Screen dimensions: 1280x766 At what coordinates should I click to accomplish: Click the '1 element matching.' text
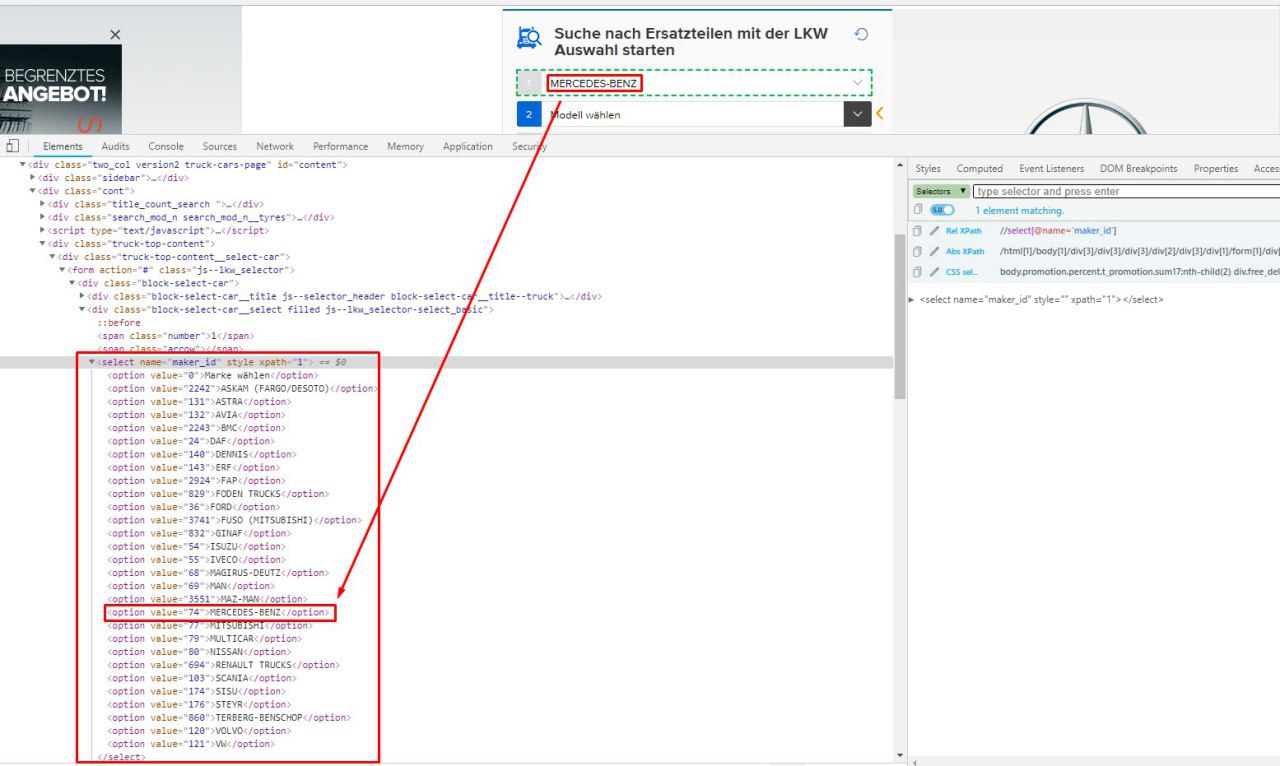[x=1019, y=211]
